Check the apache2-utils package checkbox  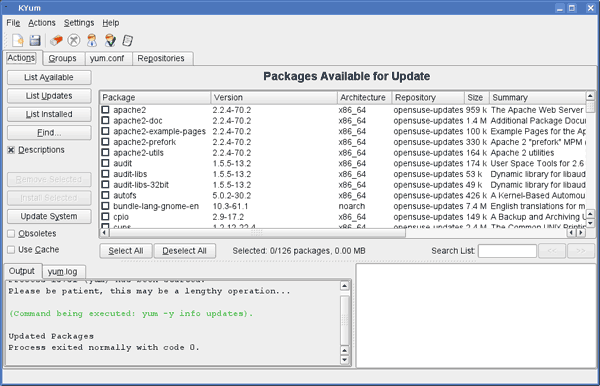(x=105, y=153)
